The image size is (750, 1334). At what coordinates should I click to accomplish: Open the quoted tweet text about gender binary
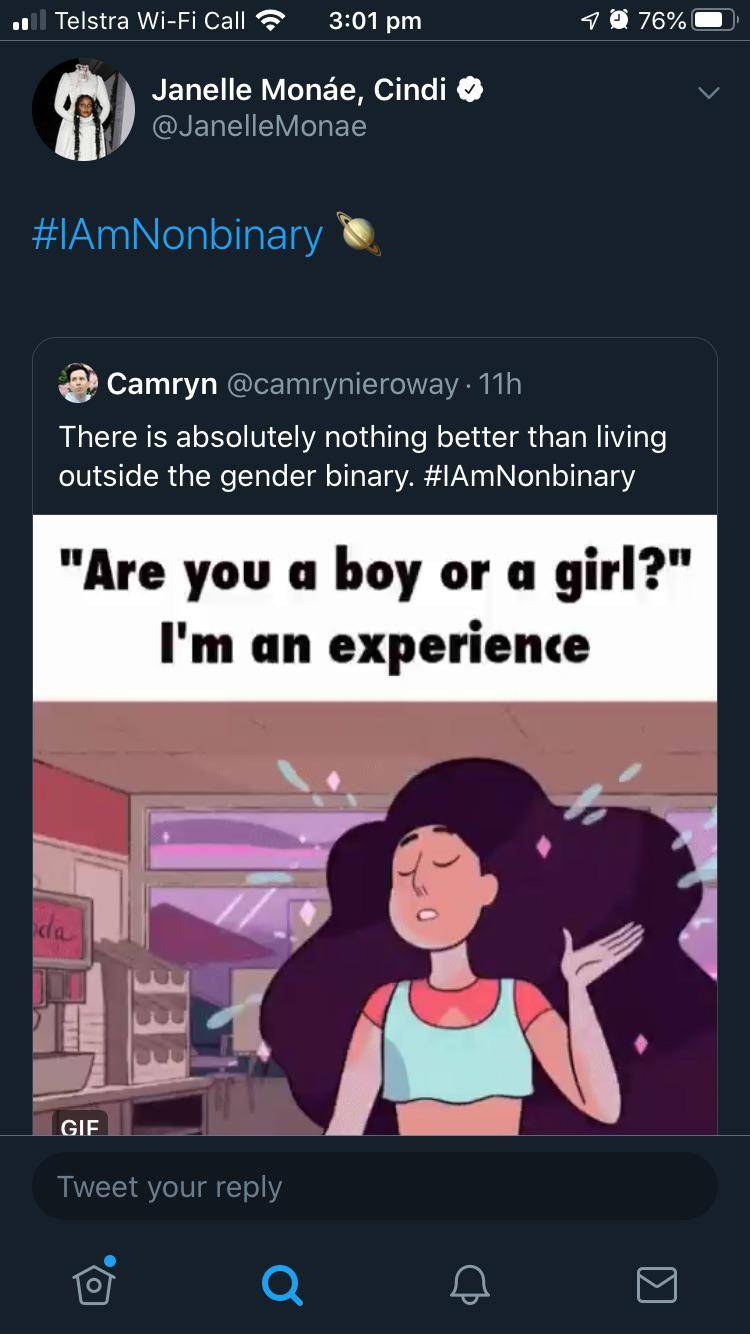coord(363,456)
